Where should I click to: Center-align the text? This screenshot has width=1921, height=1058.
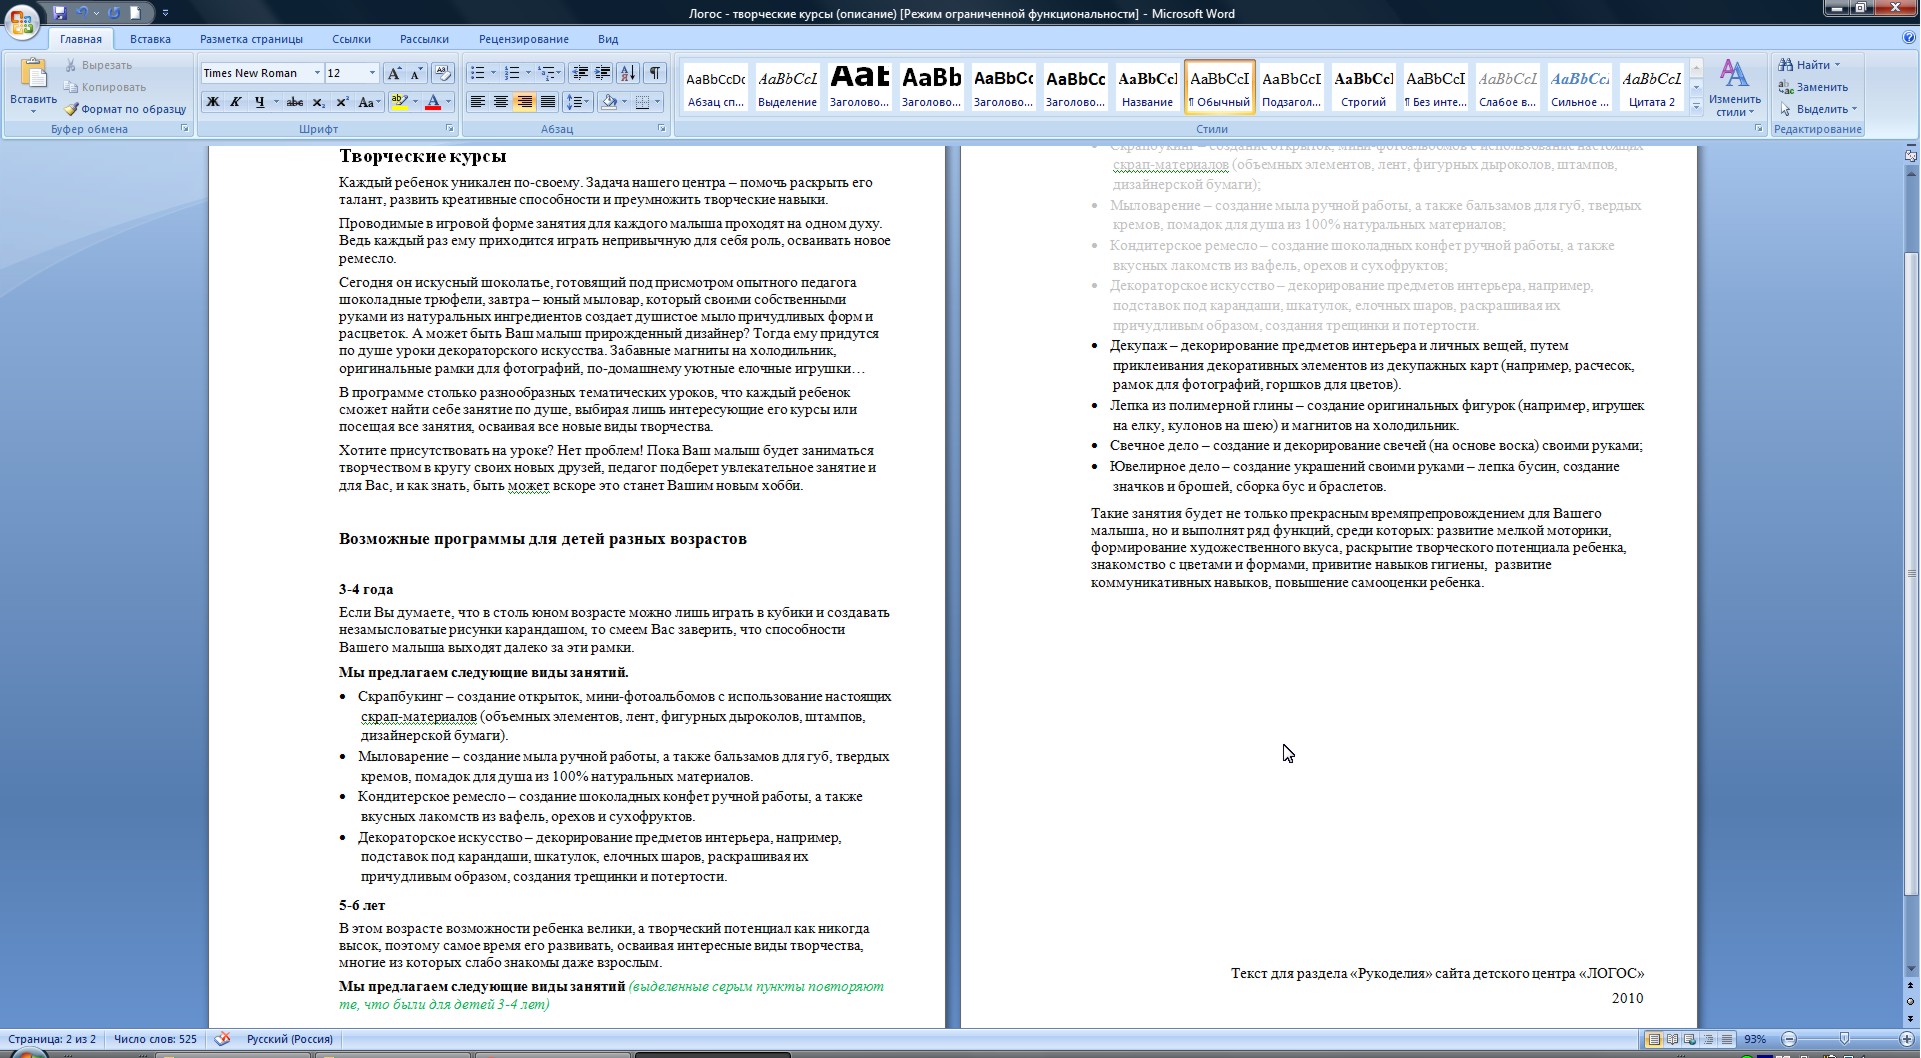pyautogui.click(x=501, y=102)
